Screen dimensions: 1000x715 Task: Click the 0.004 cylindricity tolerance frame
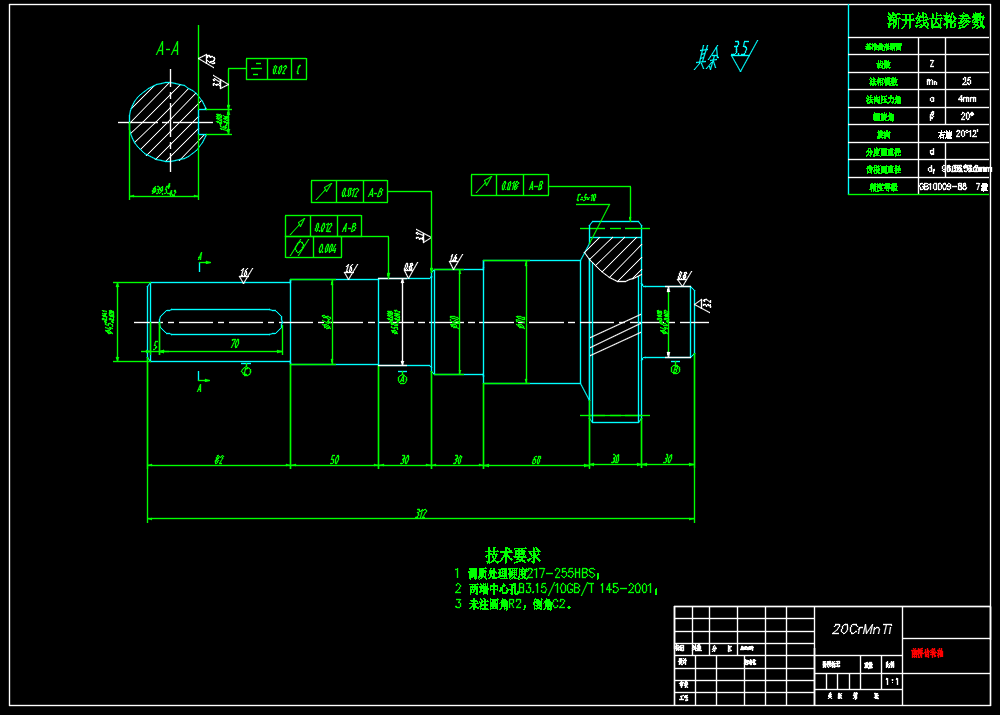point(313,247)
